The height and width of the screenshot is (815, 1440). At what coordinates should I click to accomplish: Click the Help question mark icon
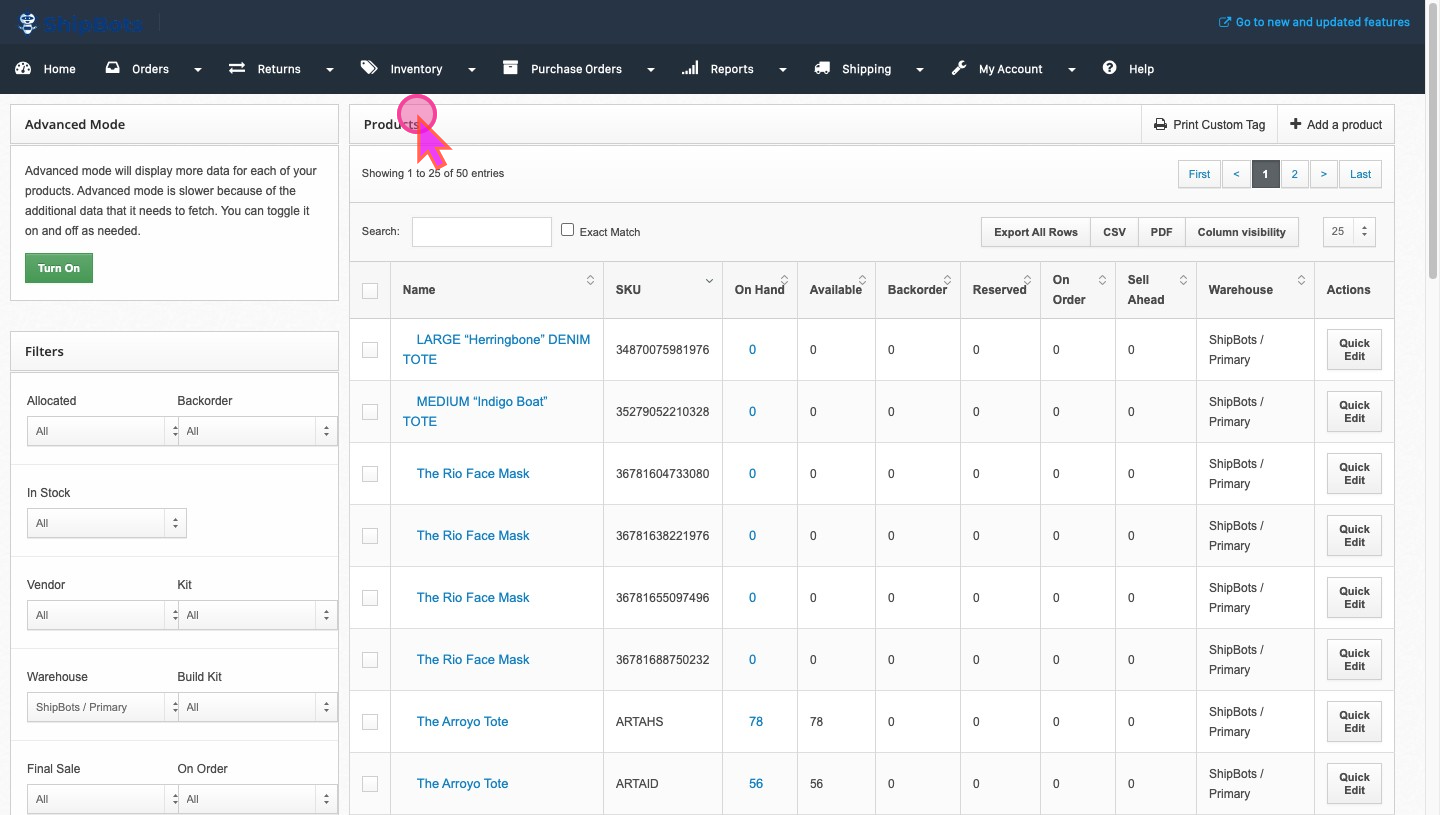click(1109, 68)
